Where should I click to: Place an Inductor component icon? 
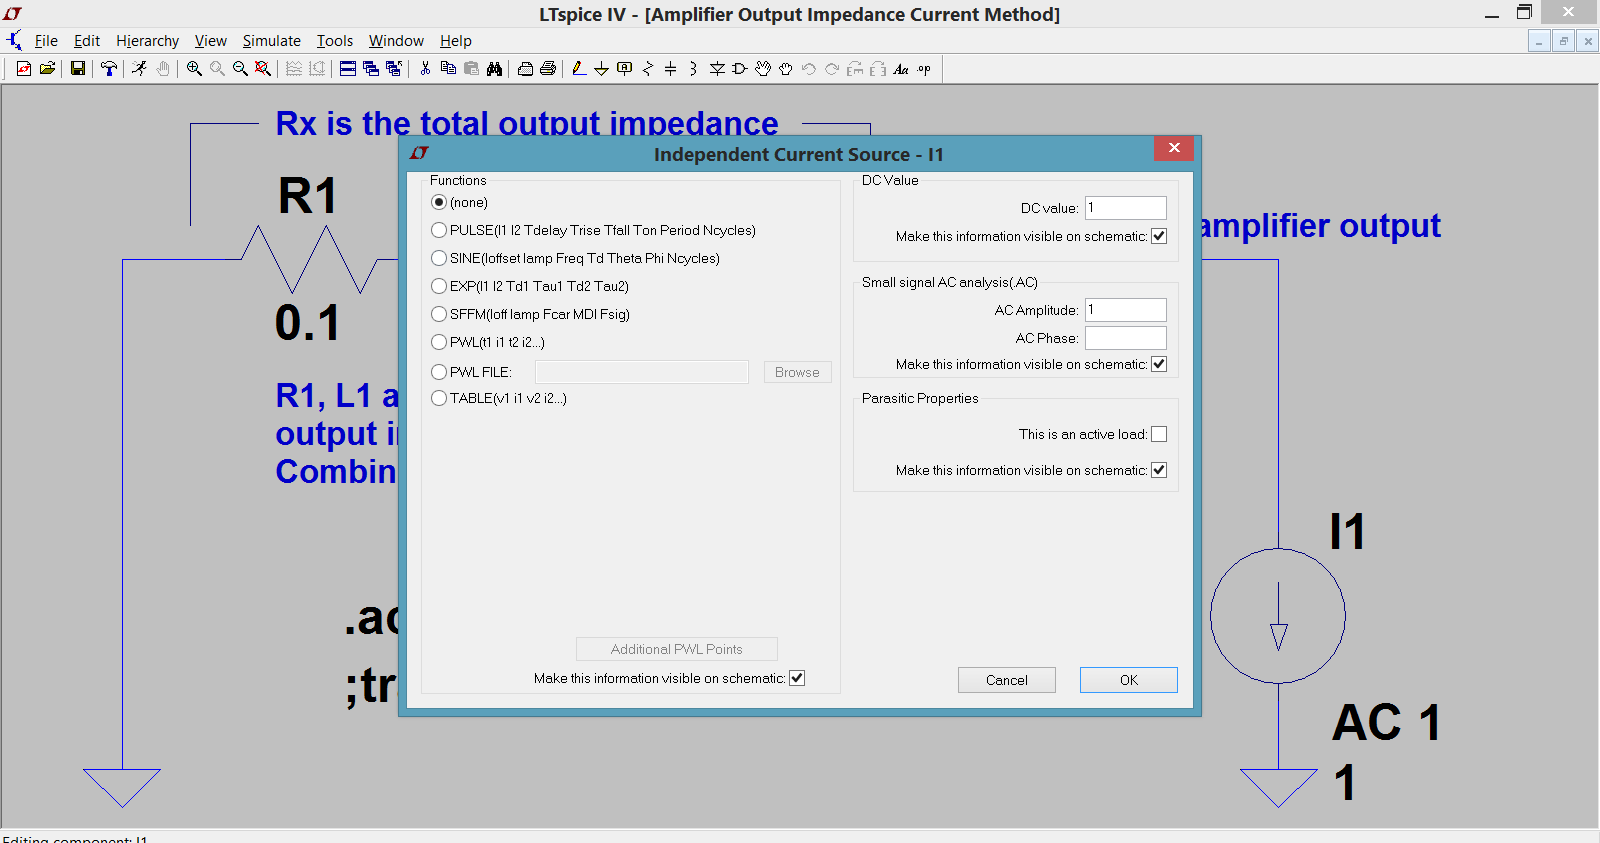coord(693,69)
